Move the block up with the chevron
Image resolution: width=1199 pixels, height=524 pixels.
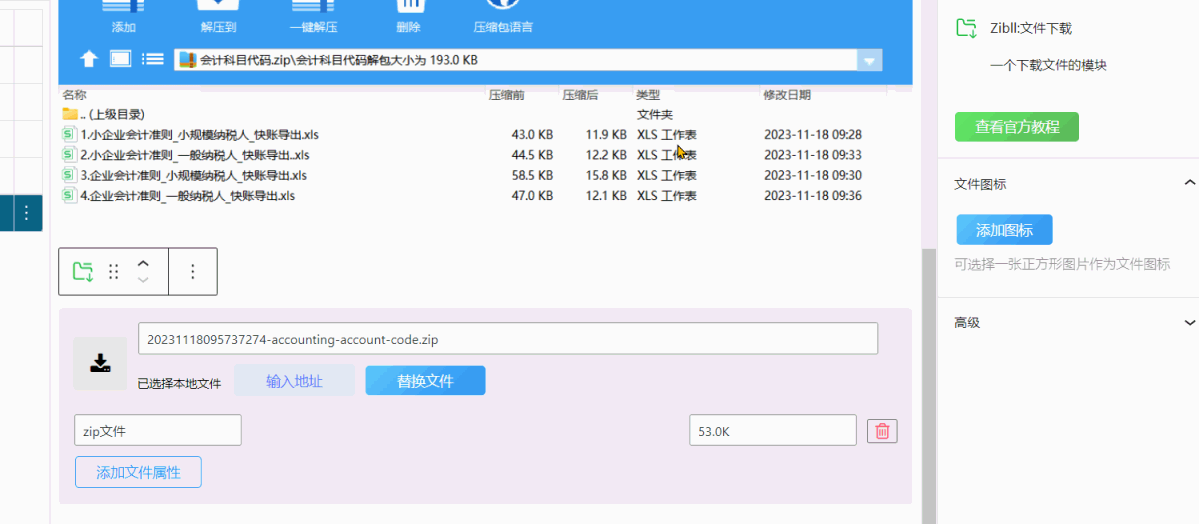click(x=143, y=262)
